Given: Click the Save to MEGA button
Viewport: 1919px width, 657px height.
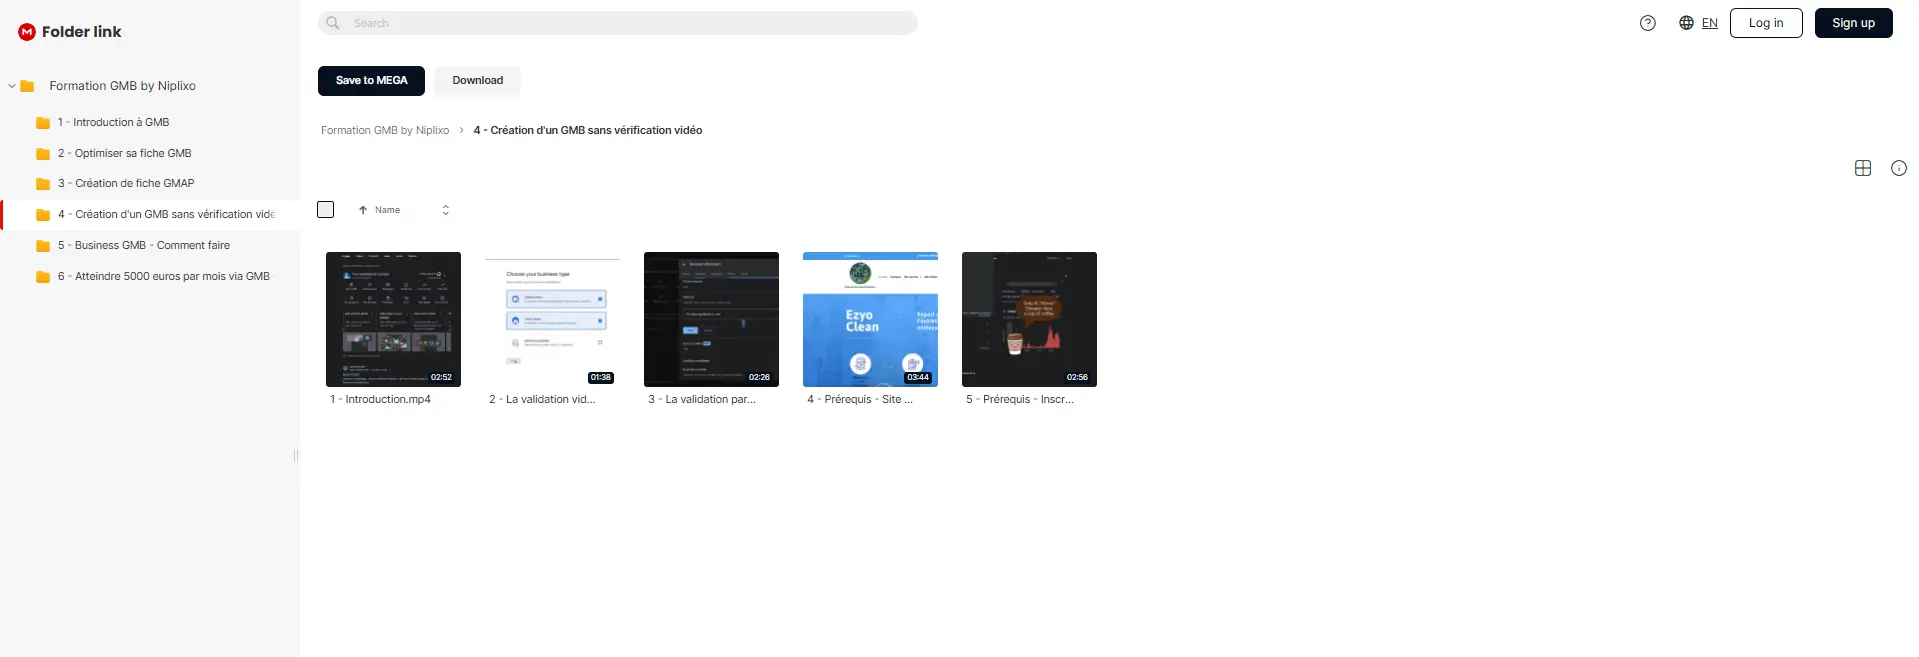Looking at the screenshot, I should [371, 81].
